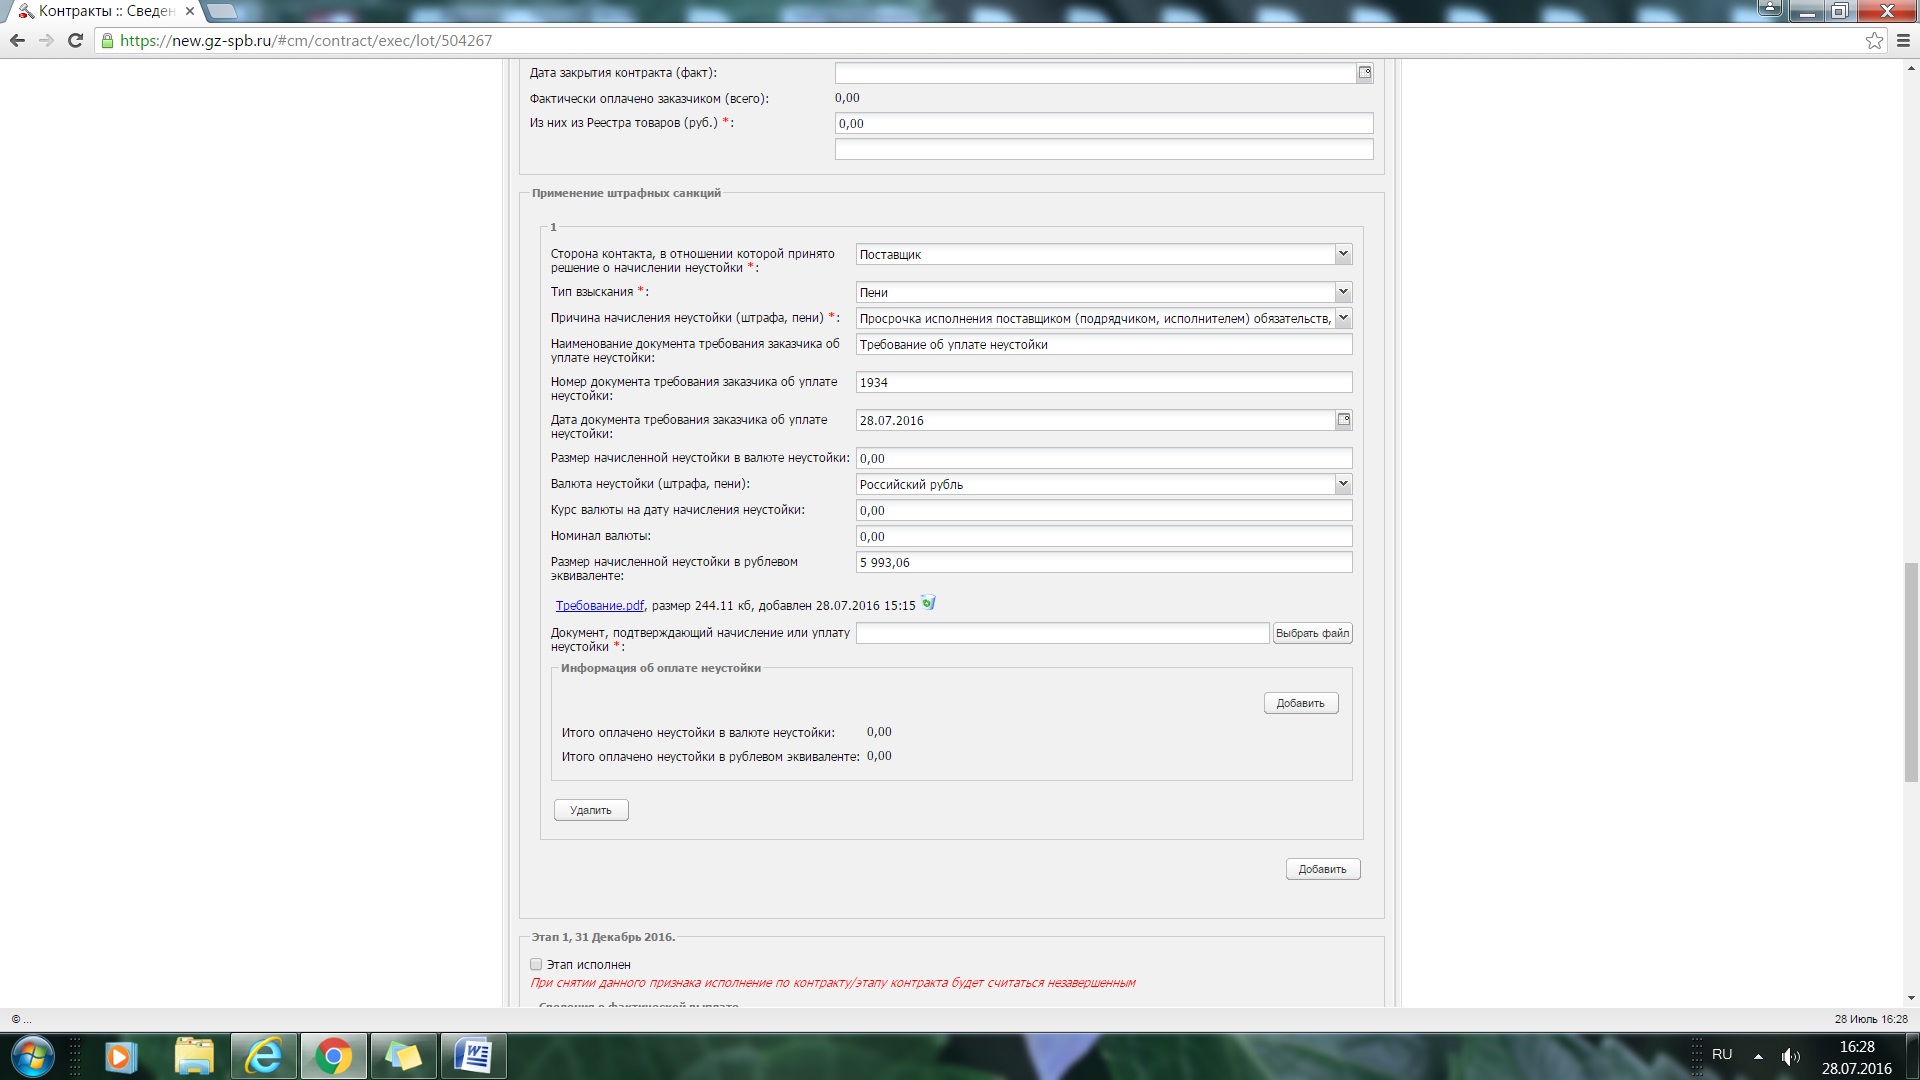This screenshot has width=1920, height=1080.
Task: Expand the Поставщик party dropdown
Action: point(1343,254)
